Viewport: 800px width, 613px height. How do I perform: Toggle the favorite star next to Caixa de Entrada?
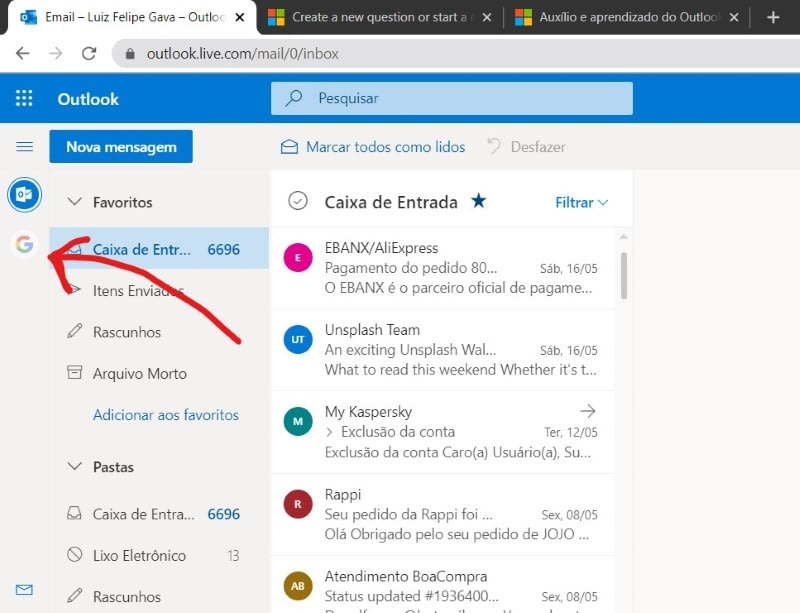point(479,200)
